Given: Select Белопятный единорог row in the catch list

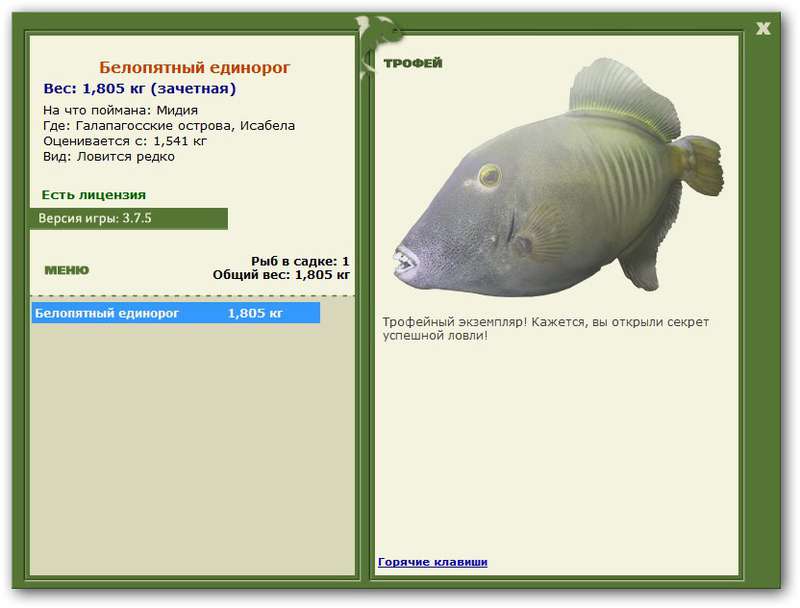Looking at the screenshot, I should pyautogui.click(x=176, y=313).
